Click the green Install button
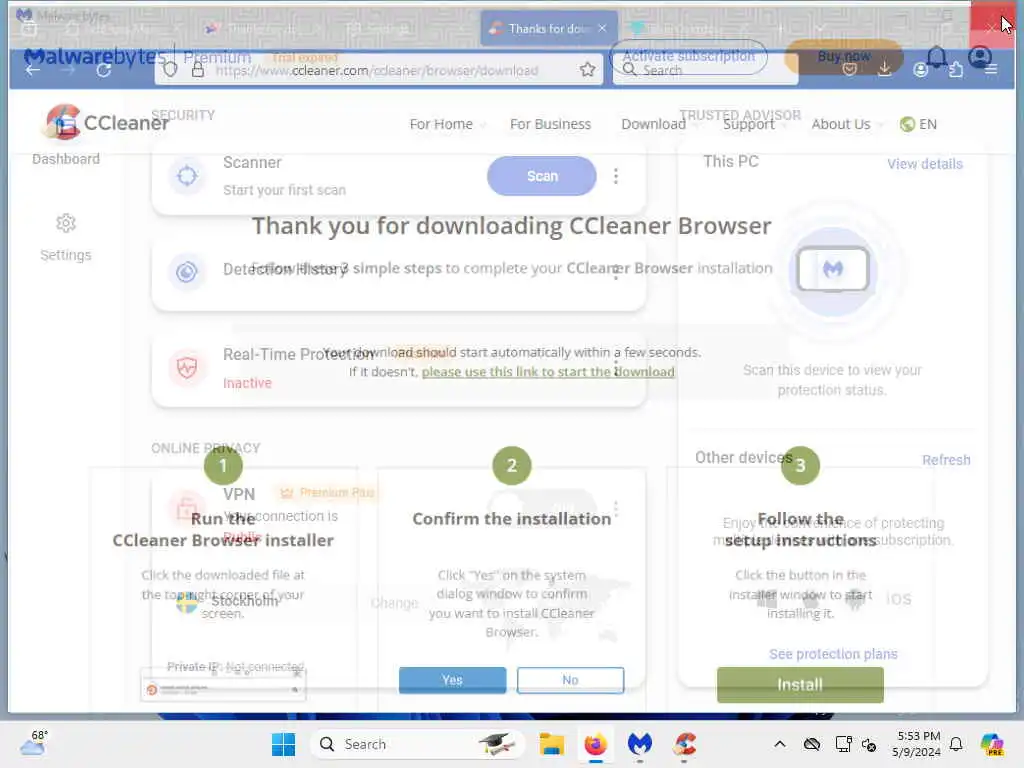The image size is (1024, 768). point(800,684)
